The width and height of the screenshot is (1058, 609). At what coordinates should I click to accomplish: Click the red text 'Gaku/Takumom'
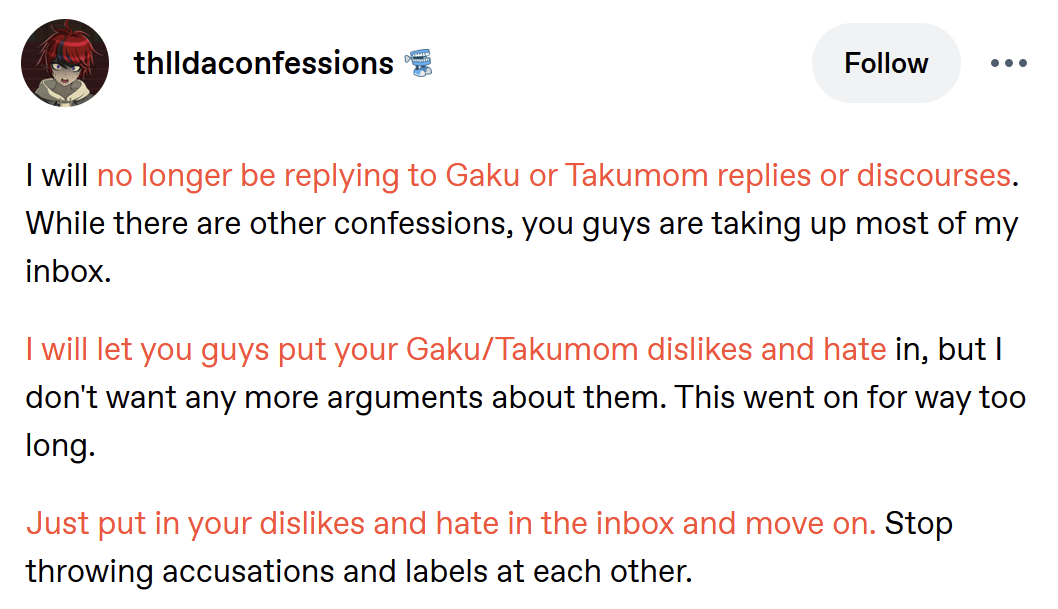(522, 350)
